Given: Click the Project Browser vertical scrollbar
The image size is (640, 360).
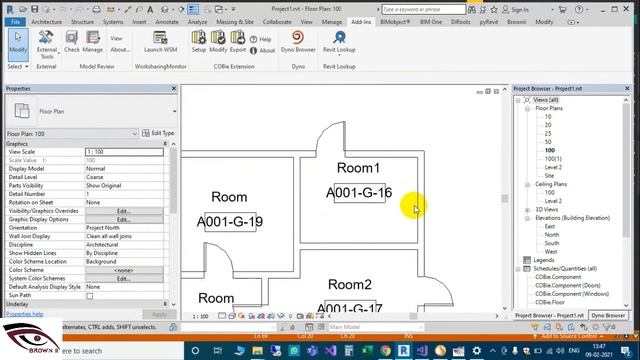Looking at the screenshot, I should [x=626, y=169].
